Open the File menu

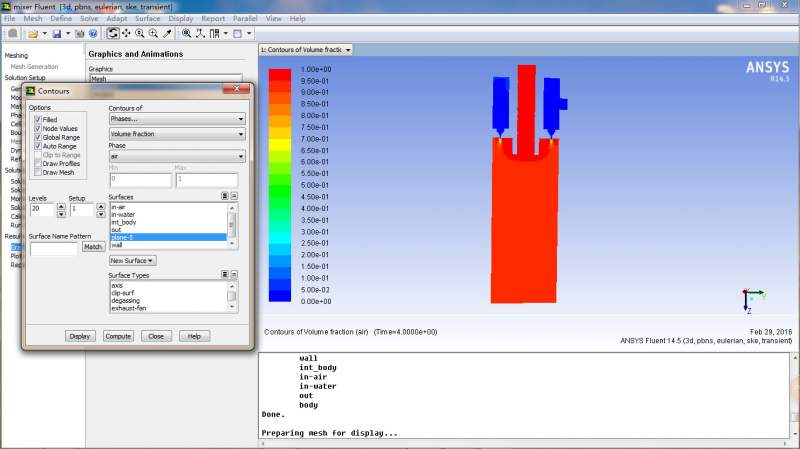[x=9, y=18]
